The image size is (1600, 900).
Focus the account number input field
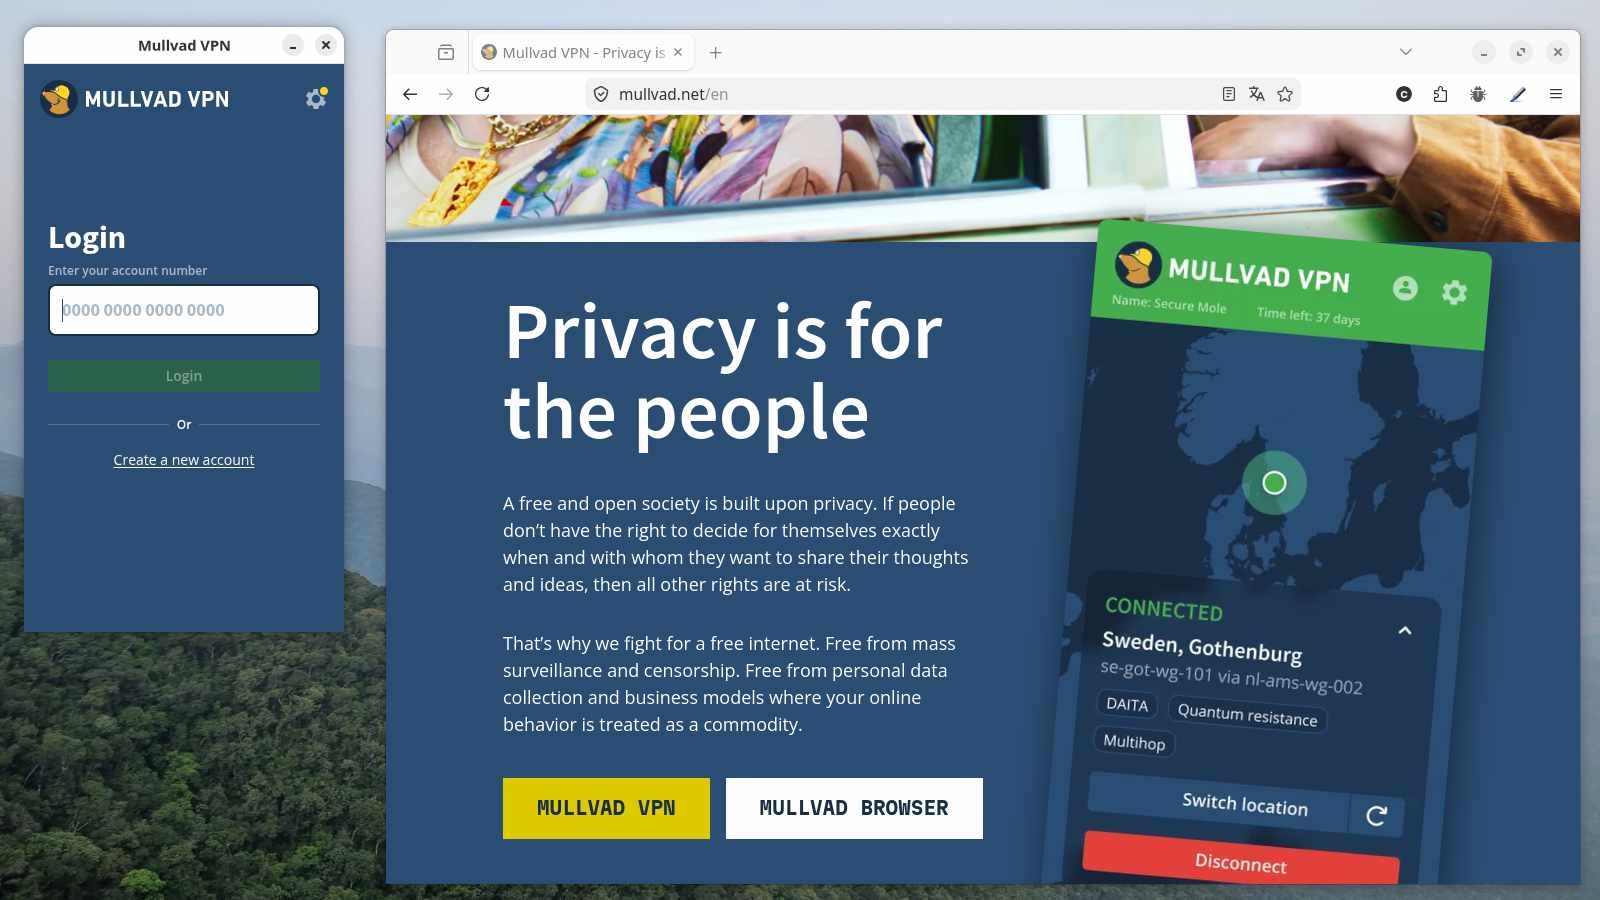184,310
